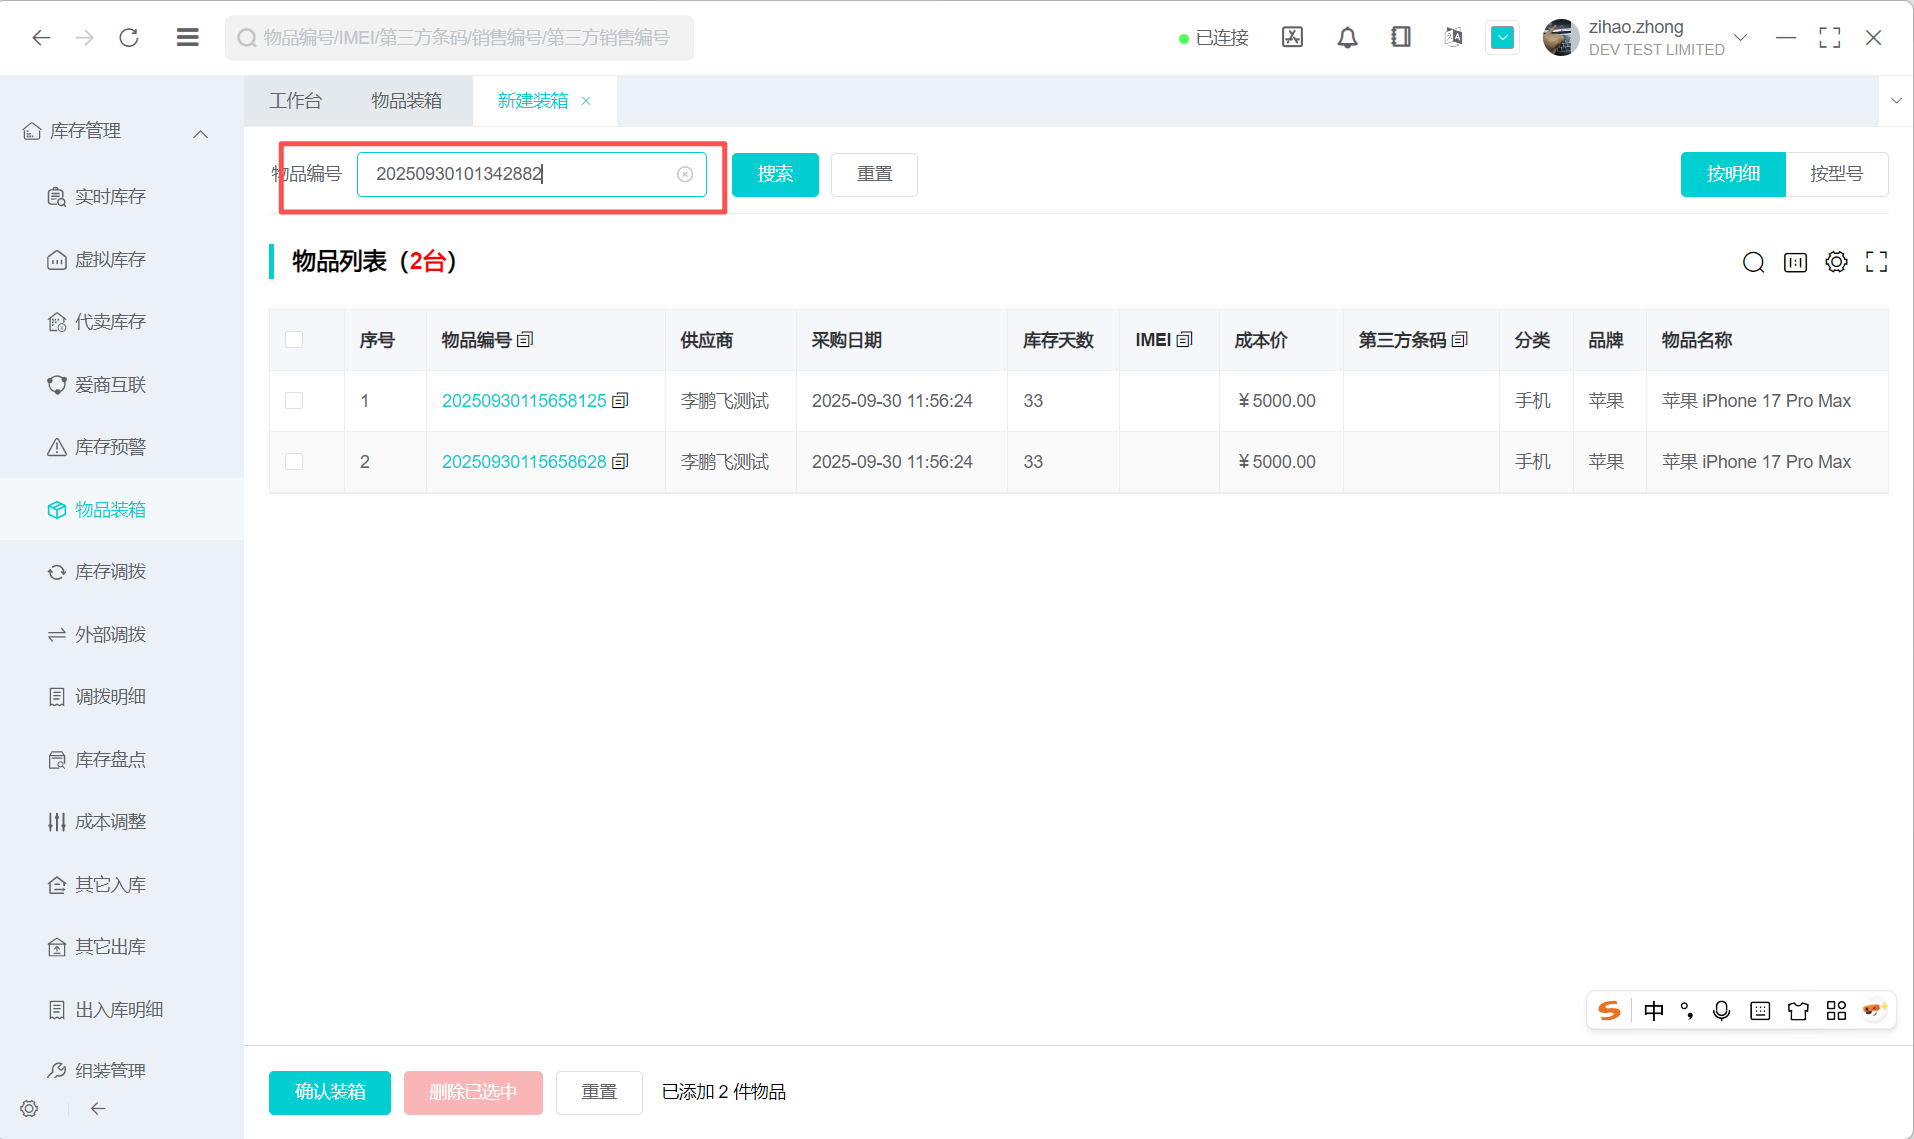This screenshot has width=1914, height=1139.
Task: Check the checkbox for row 1
Action: pyautogui.click(x=294, y=401)
